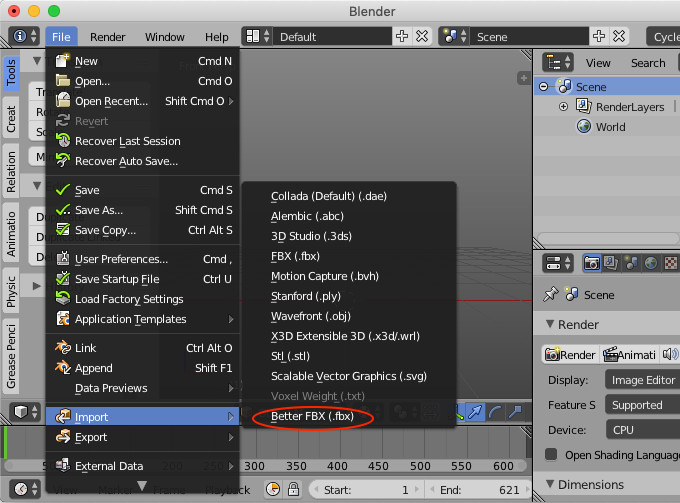Open the outliner View menu
680x503 pixels.
coord(598,63)
